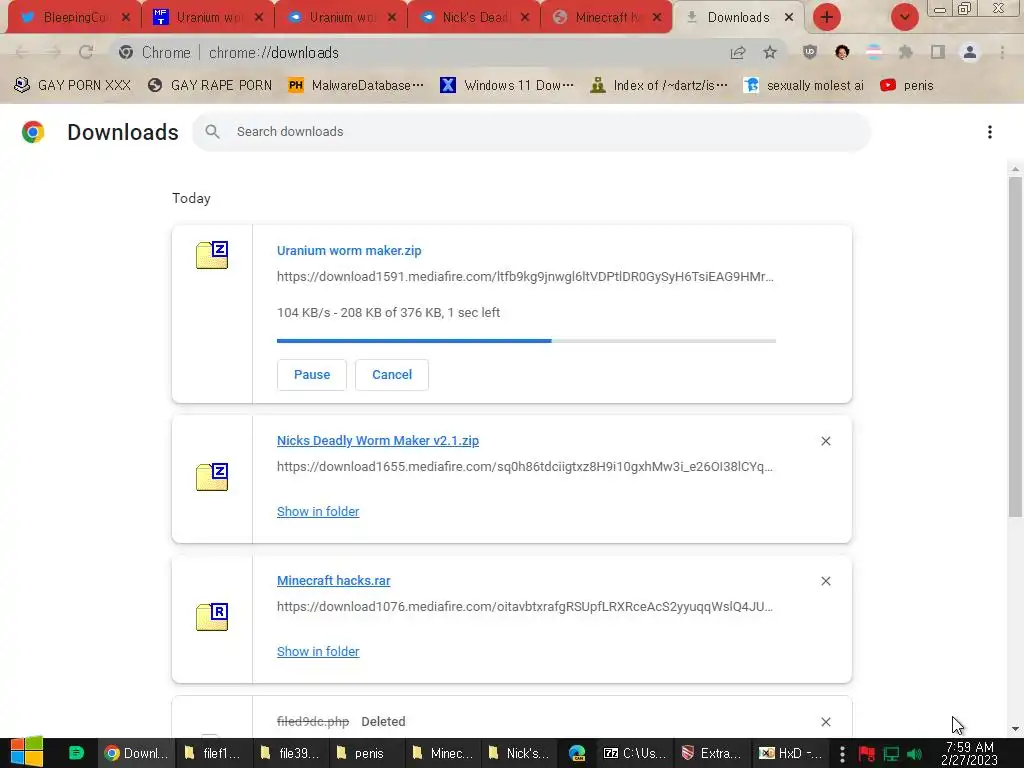The width and height of the screenshot is (1024, 768).
Task: Click the Chrome logo beside Downloads
Action: pyautogui.click(x=33, y=132)
